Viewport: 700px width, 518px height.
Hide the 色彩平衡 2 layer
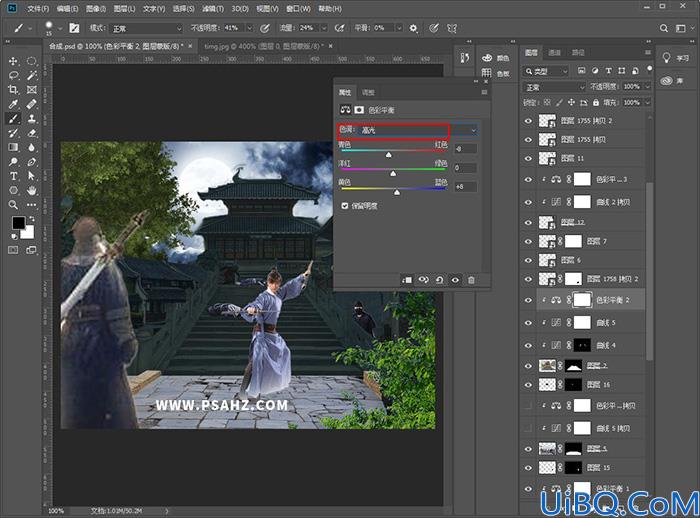pyautogui.click(x=529, y=300)
